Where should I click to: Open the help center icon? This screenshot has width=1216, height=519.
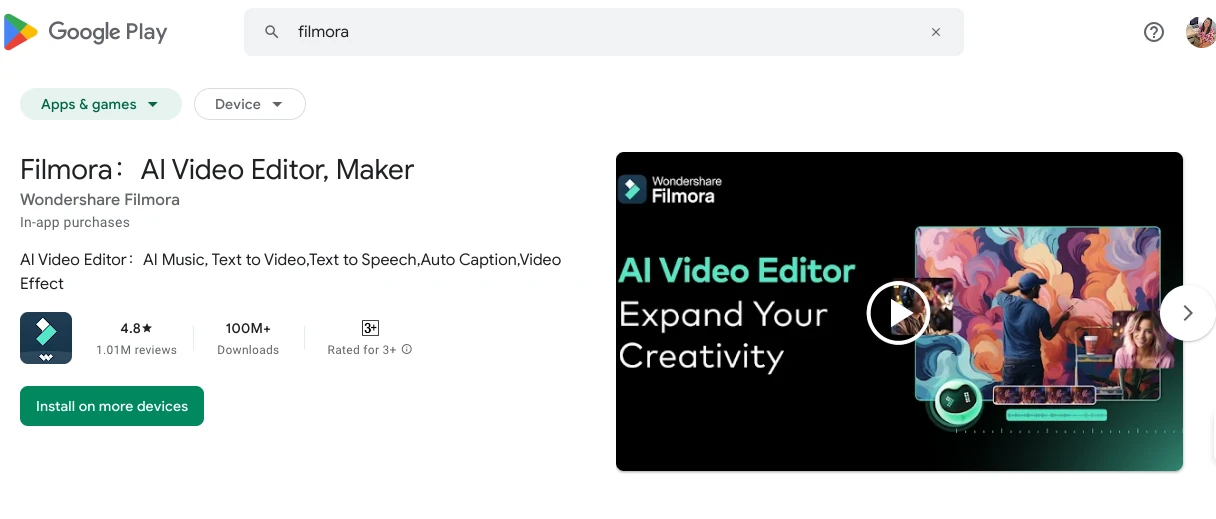1154,32
